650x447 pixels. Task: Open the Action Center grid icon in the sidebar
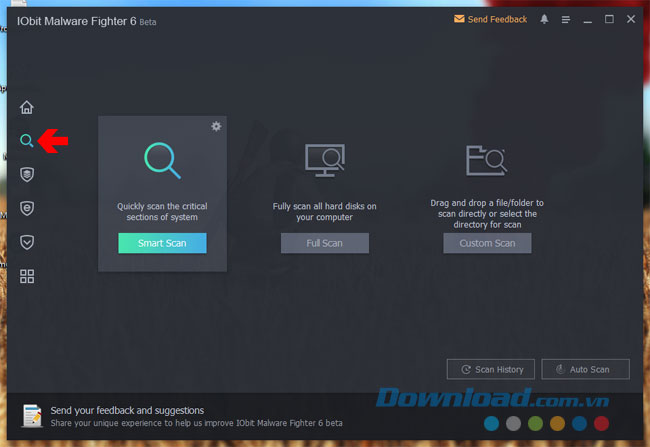(27, 276)
